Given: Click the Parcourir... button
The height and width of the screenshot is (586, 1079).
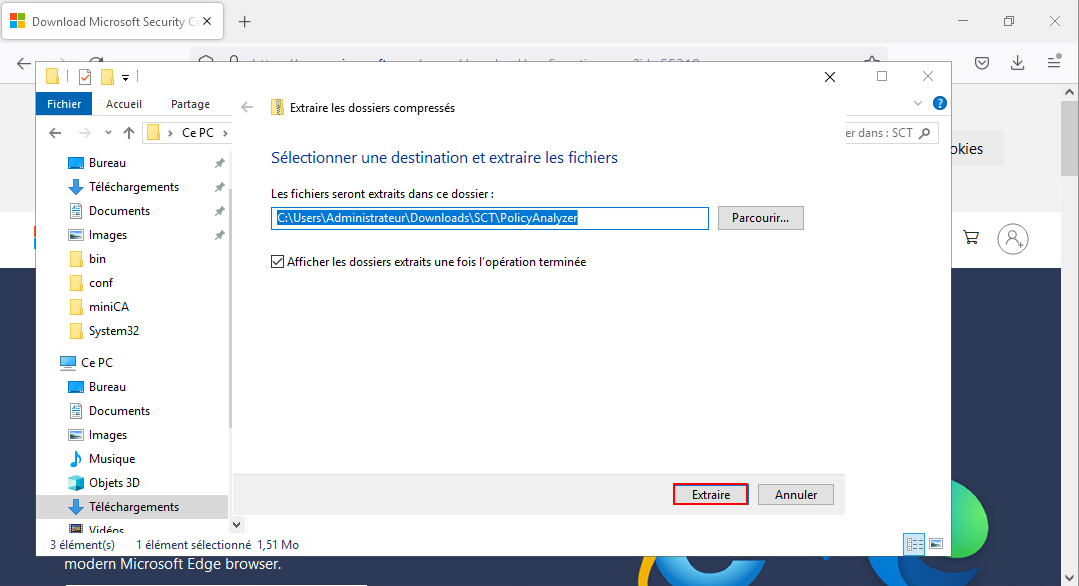Looking at the screenshot, I should [x=760, y=218].
